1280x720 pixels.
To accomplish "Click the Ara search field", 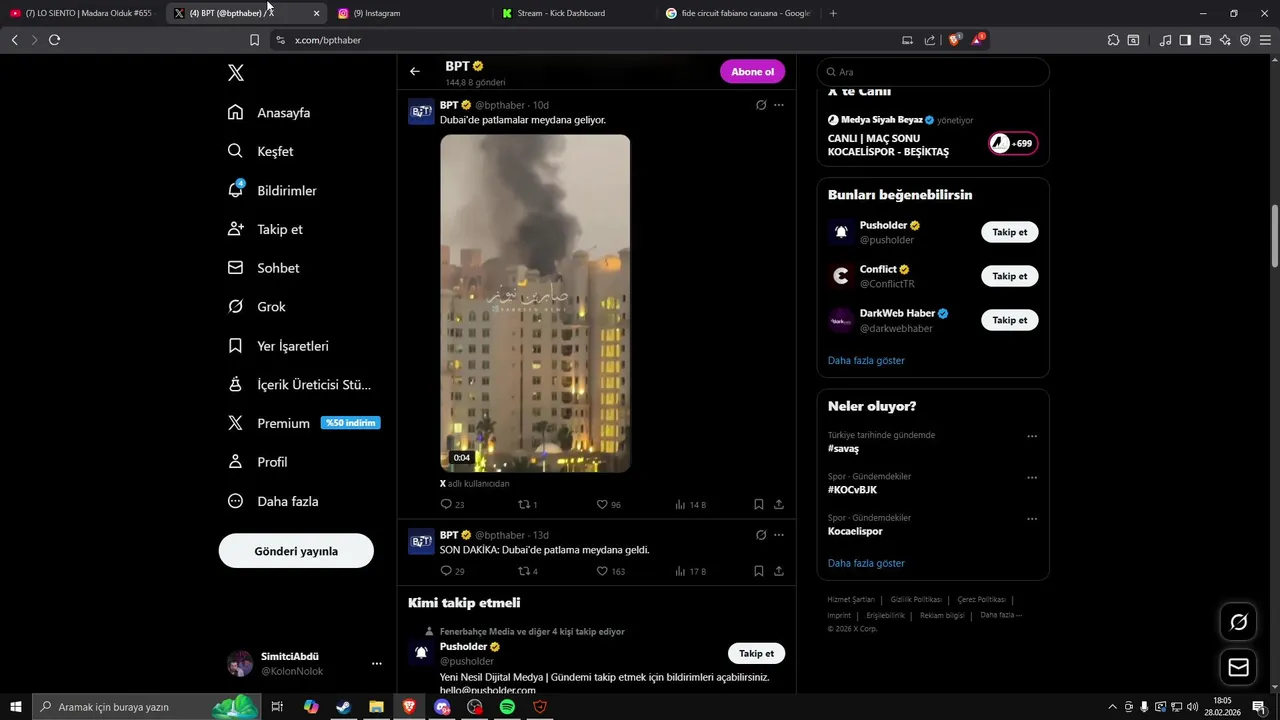I will click(x=933, y=72).
